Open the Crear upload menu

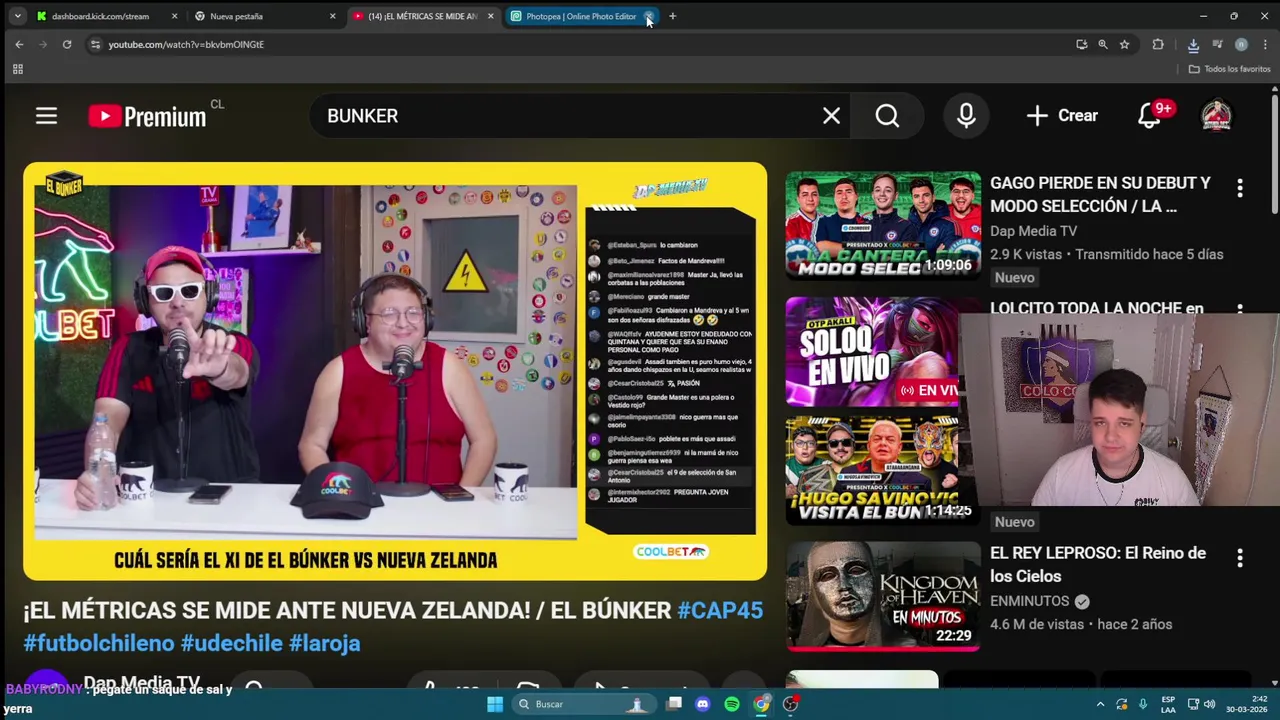point(1062,116)
